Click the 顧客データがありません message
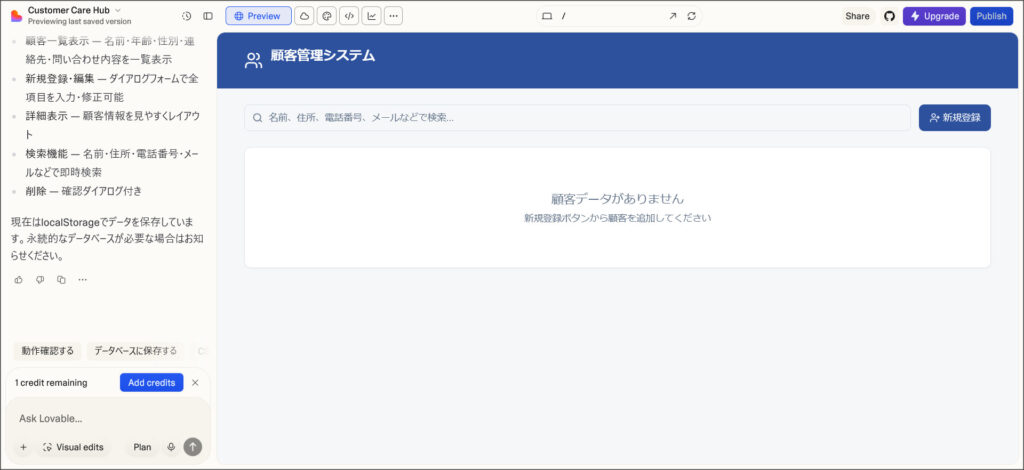This screenshot has width=1024, height=470. (617, 198)
